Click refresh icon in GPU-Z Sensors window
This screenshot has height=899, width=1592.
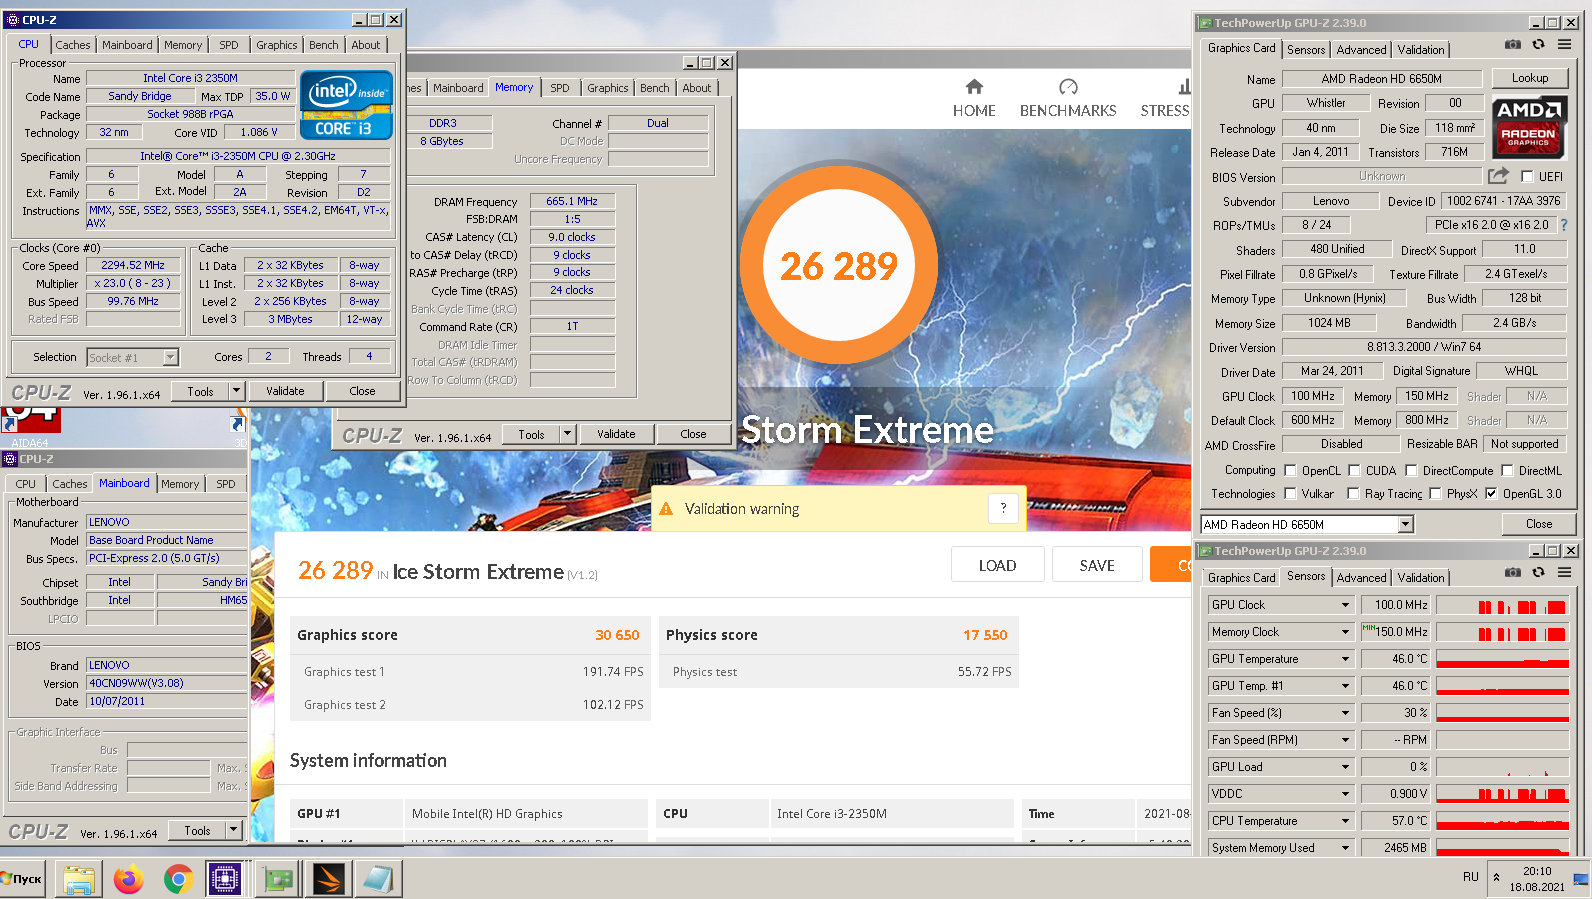tap(1538, 572)
